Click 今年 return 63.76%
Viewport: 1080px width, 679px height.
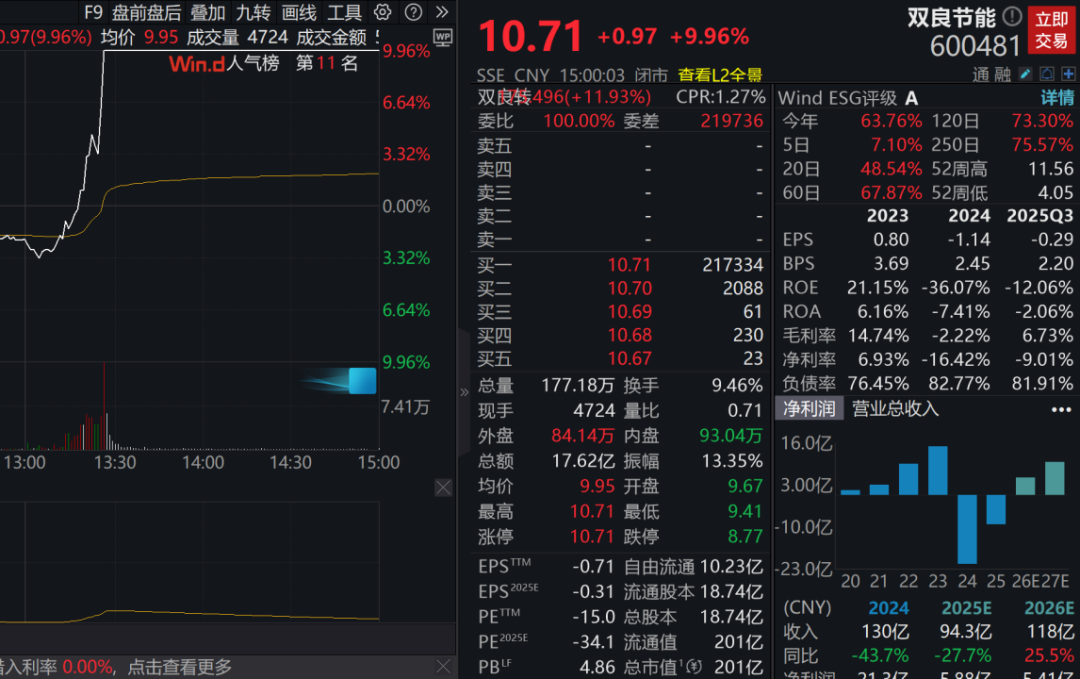[891, 121]
